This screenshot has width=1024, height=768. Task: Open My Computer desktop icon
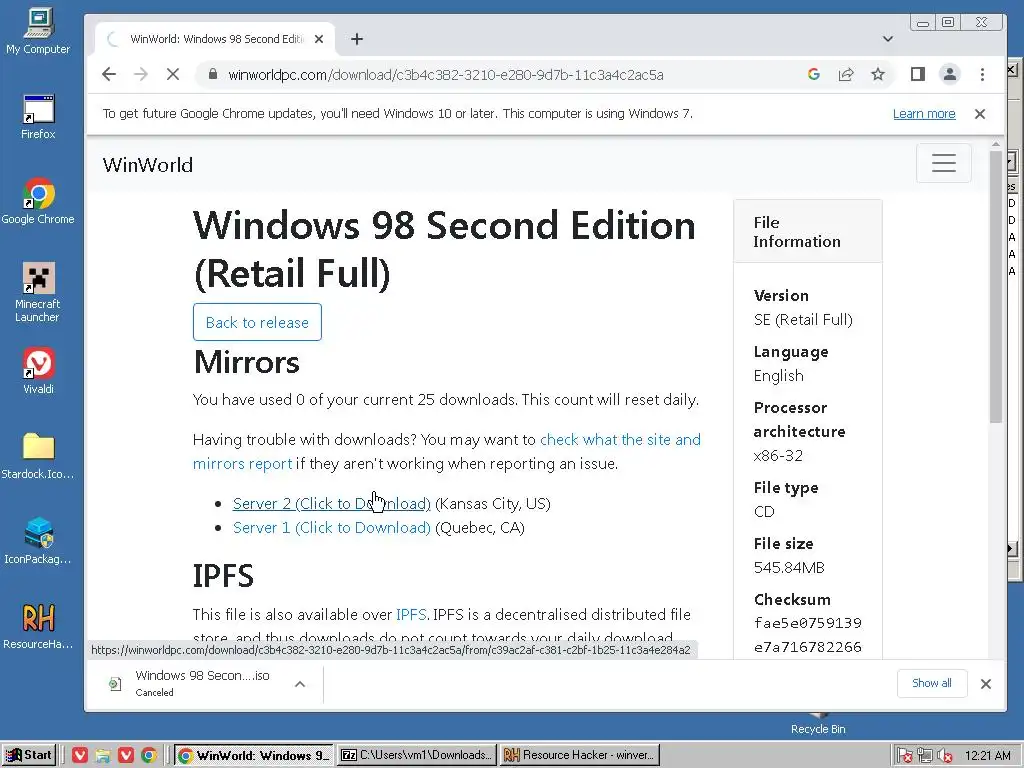[38, 31]
